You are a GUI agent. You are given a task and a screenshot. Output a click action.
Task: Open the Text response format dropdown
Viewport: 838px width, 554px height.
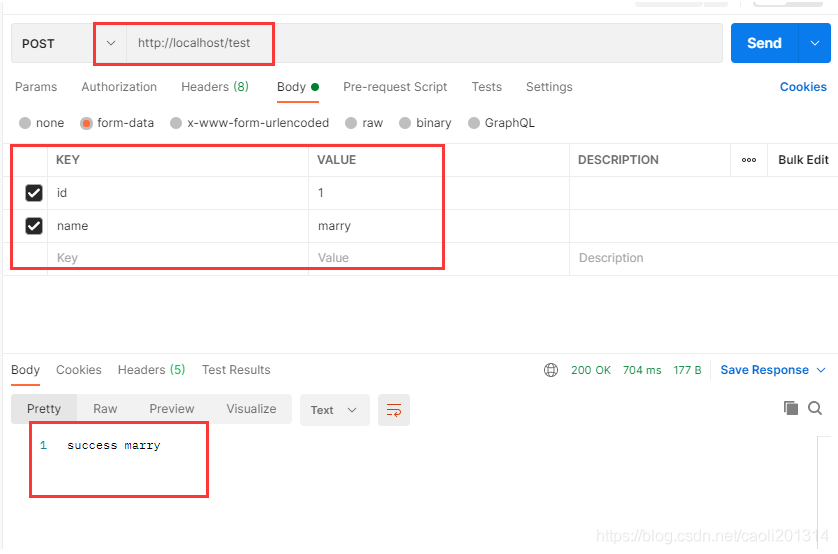(x=334, y=410)
